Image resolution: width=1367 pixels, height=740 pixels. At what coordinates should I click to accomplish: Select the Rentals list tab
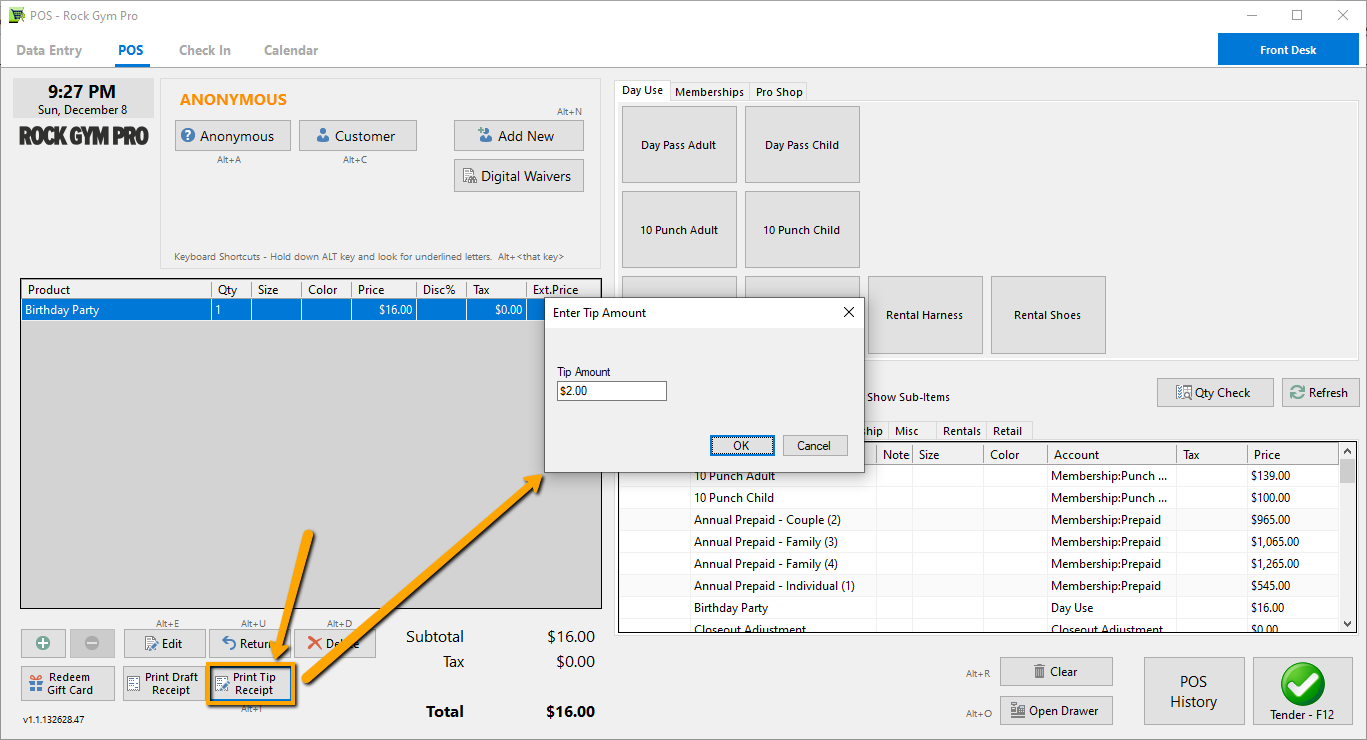pos(962,431)
